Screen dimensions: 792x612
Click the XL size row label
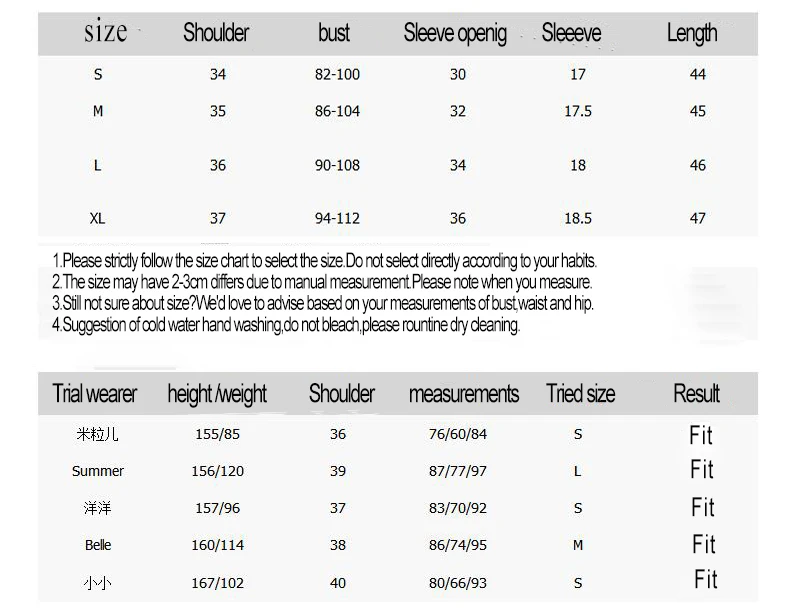pyautogui.click(x=97, y=219)
